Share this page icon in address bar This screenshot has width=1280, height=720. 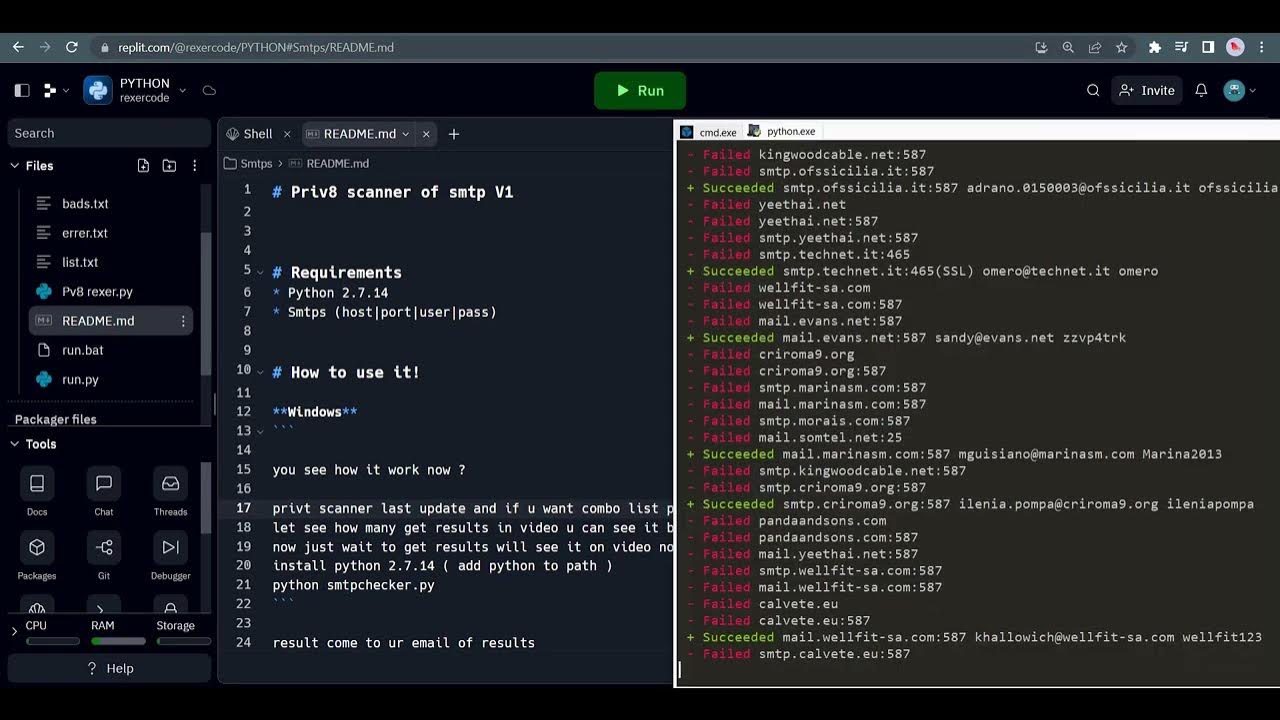[1095, 47]
